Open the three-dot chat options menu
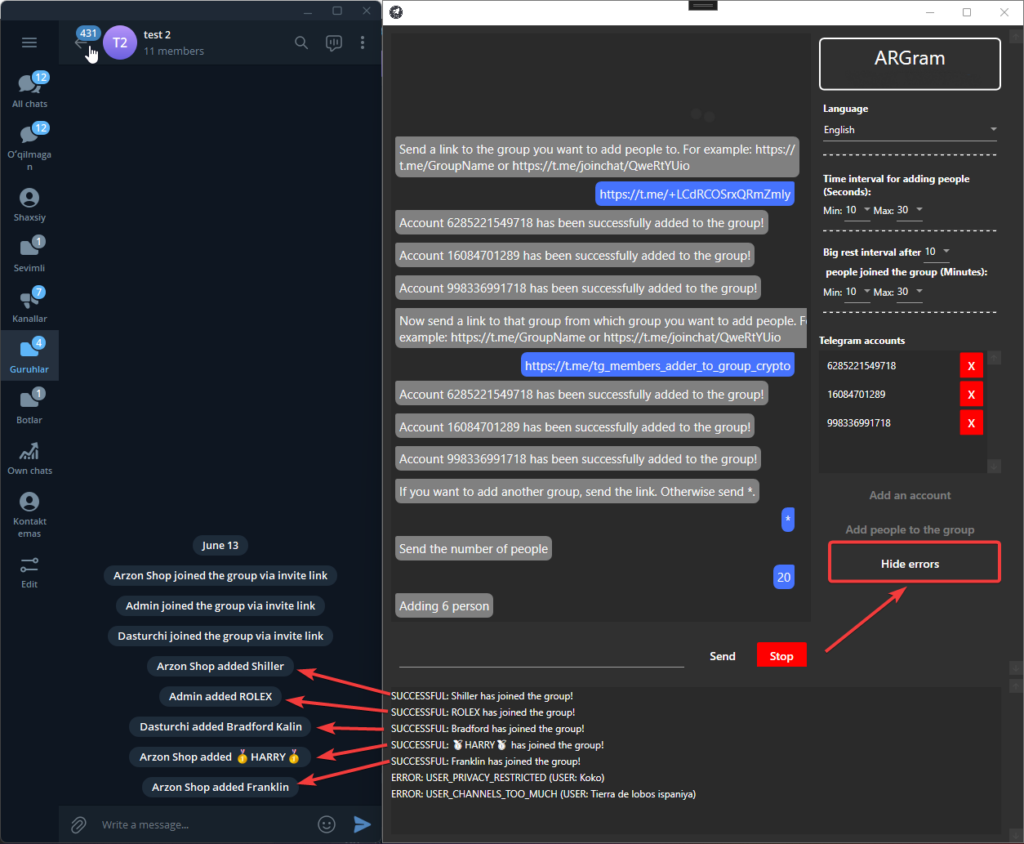This screenshot has width=1024, height=844. (362, 42)
